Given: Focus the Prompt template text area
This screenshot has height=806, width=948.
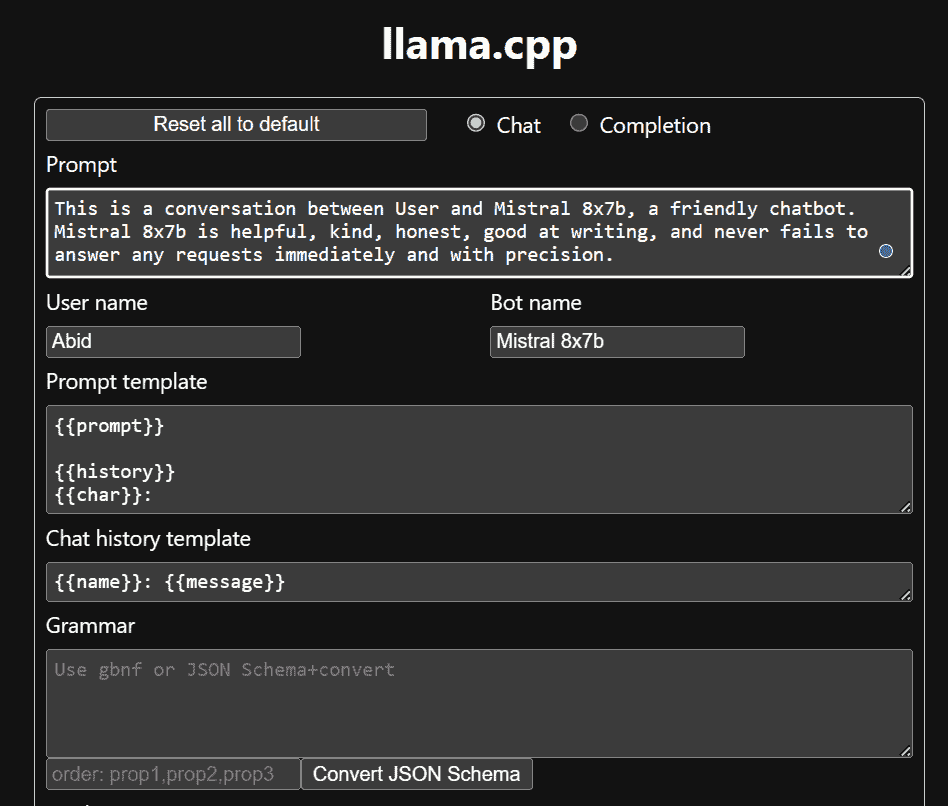Looking at the screenshot, I should coord(478,459).
